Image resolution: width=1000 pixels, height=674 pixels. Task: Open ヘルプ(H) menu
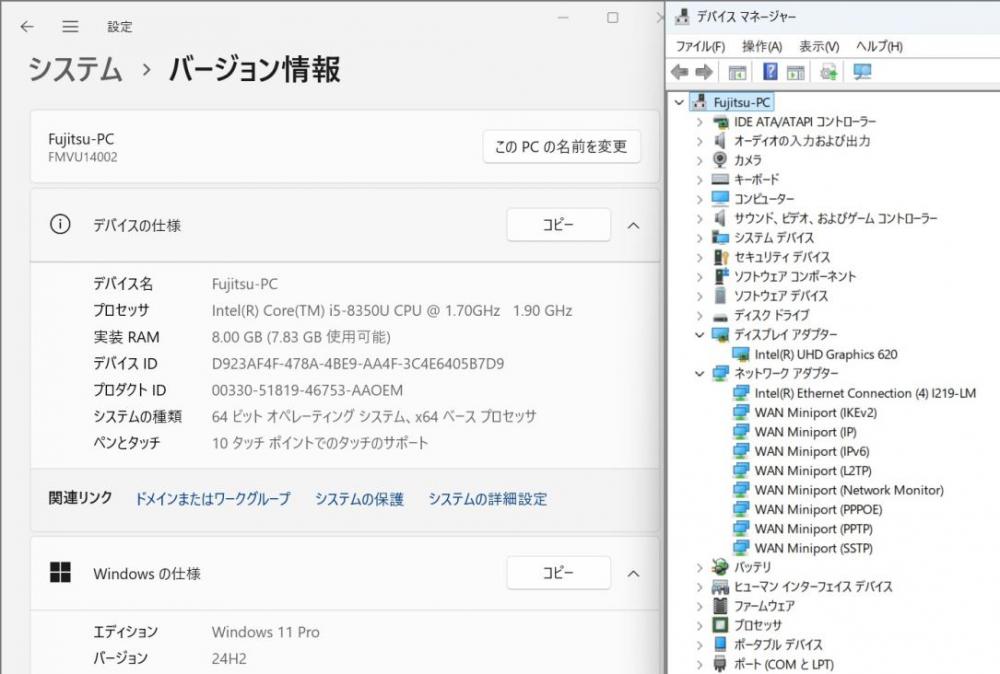click(879, 47)
